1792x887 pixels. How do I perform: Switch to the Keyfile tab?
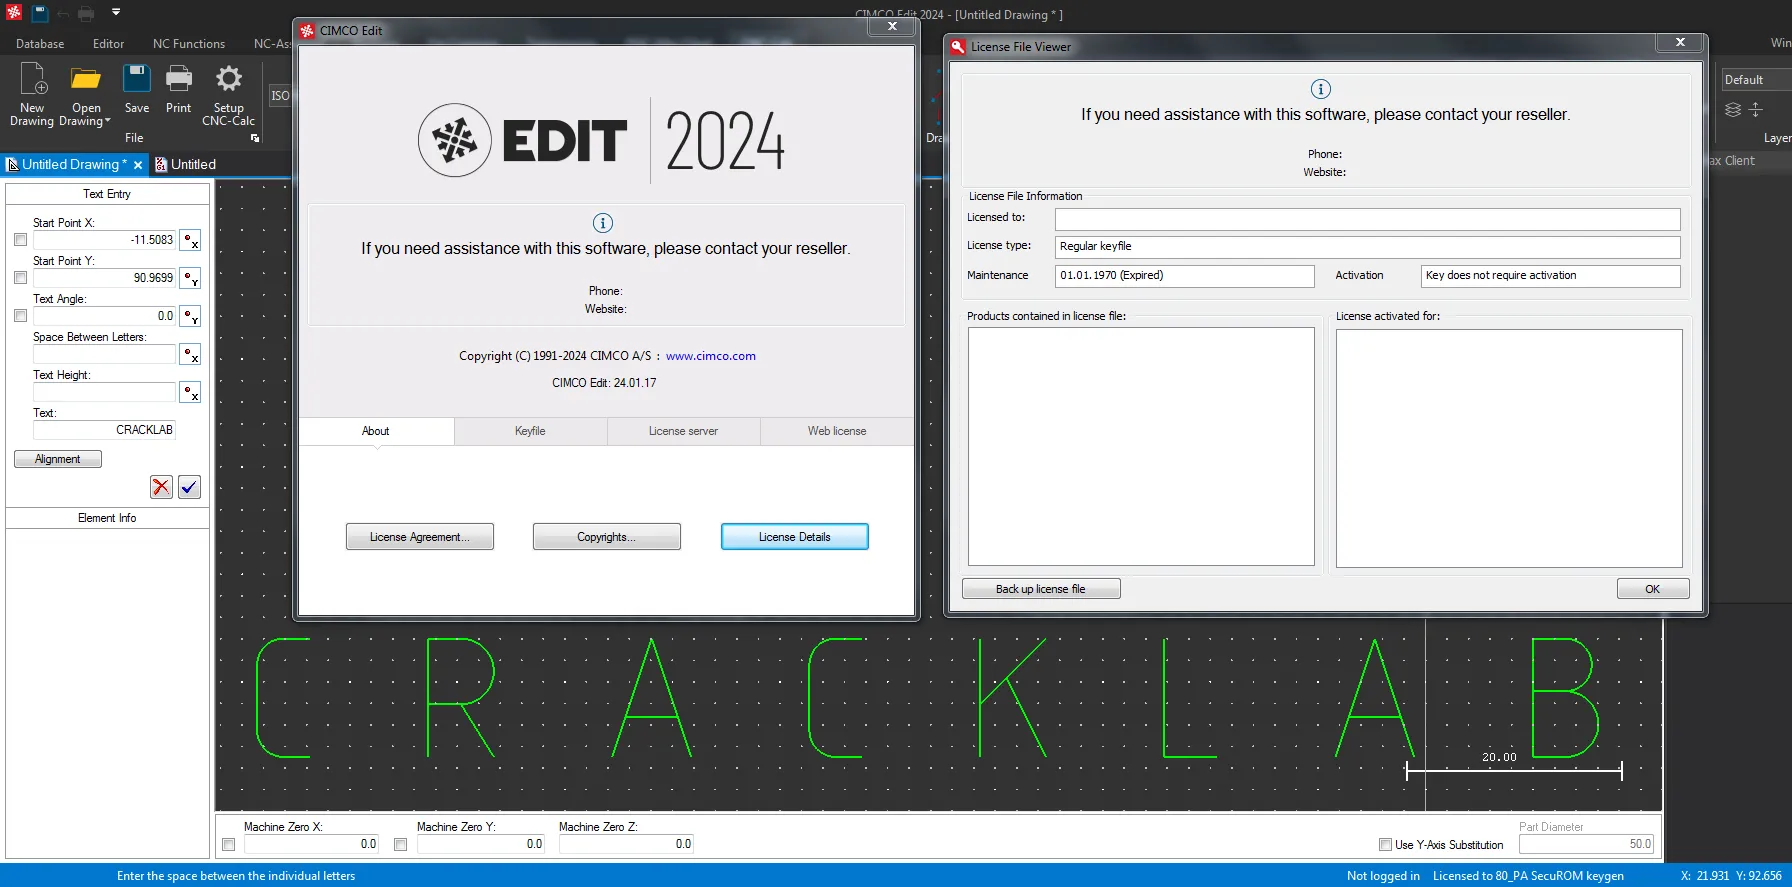point(530,431)
